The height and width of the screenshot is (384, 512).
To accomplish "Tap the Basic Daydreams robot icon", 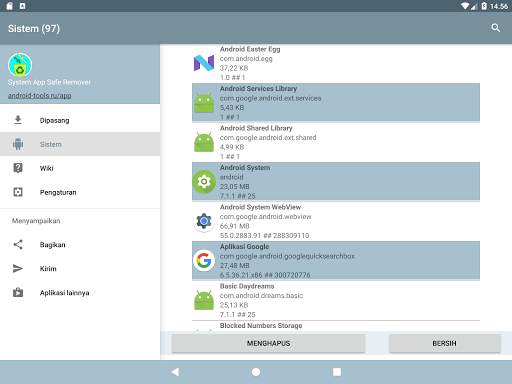I will coord(204,300).
